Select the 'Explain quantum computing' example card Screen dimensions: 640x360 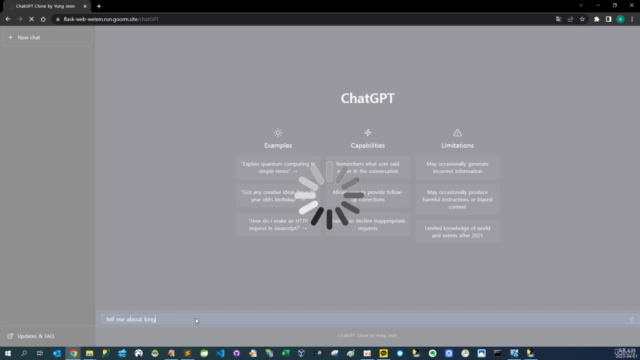pyautogui.click(x=278, y=167)
